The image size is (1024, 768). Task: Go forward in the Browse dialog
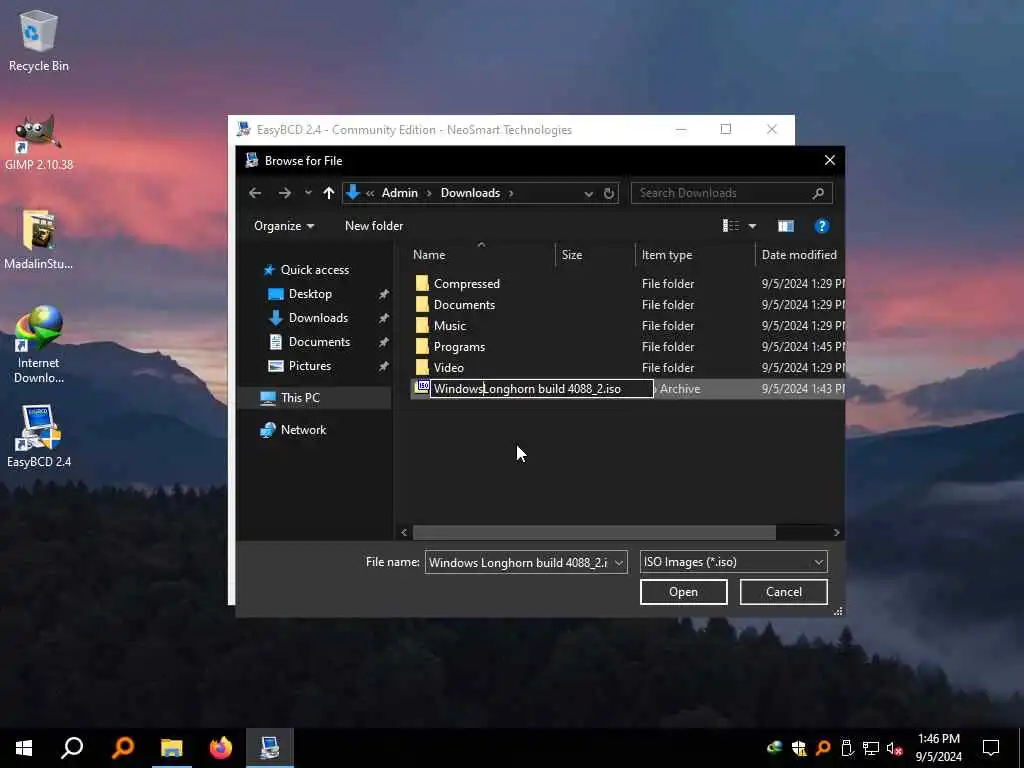point(285,193)
